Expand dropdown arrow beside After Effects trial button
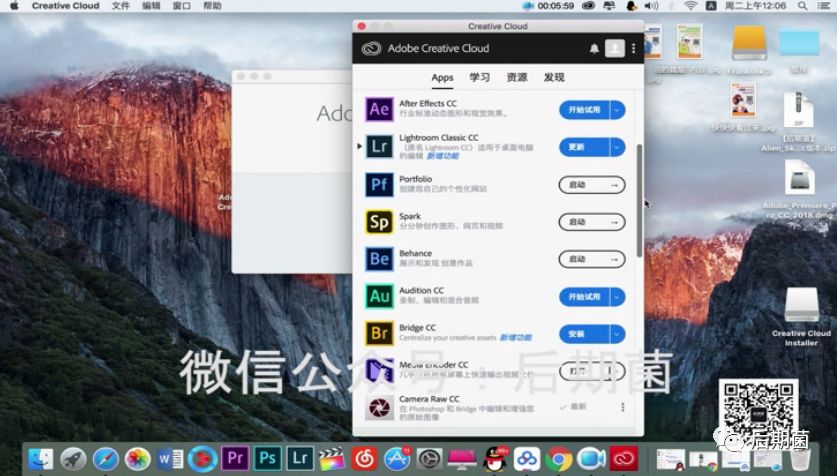837x476 pixels. [617, 110]
